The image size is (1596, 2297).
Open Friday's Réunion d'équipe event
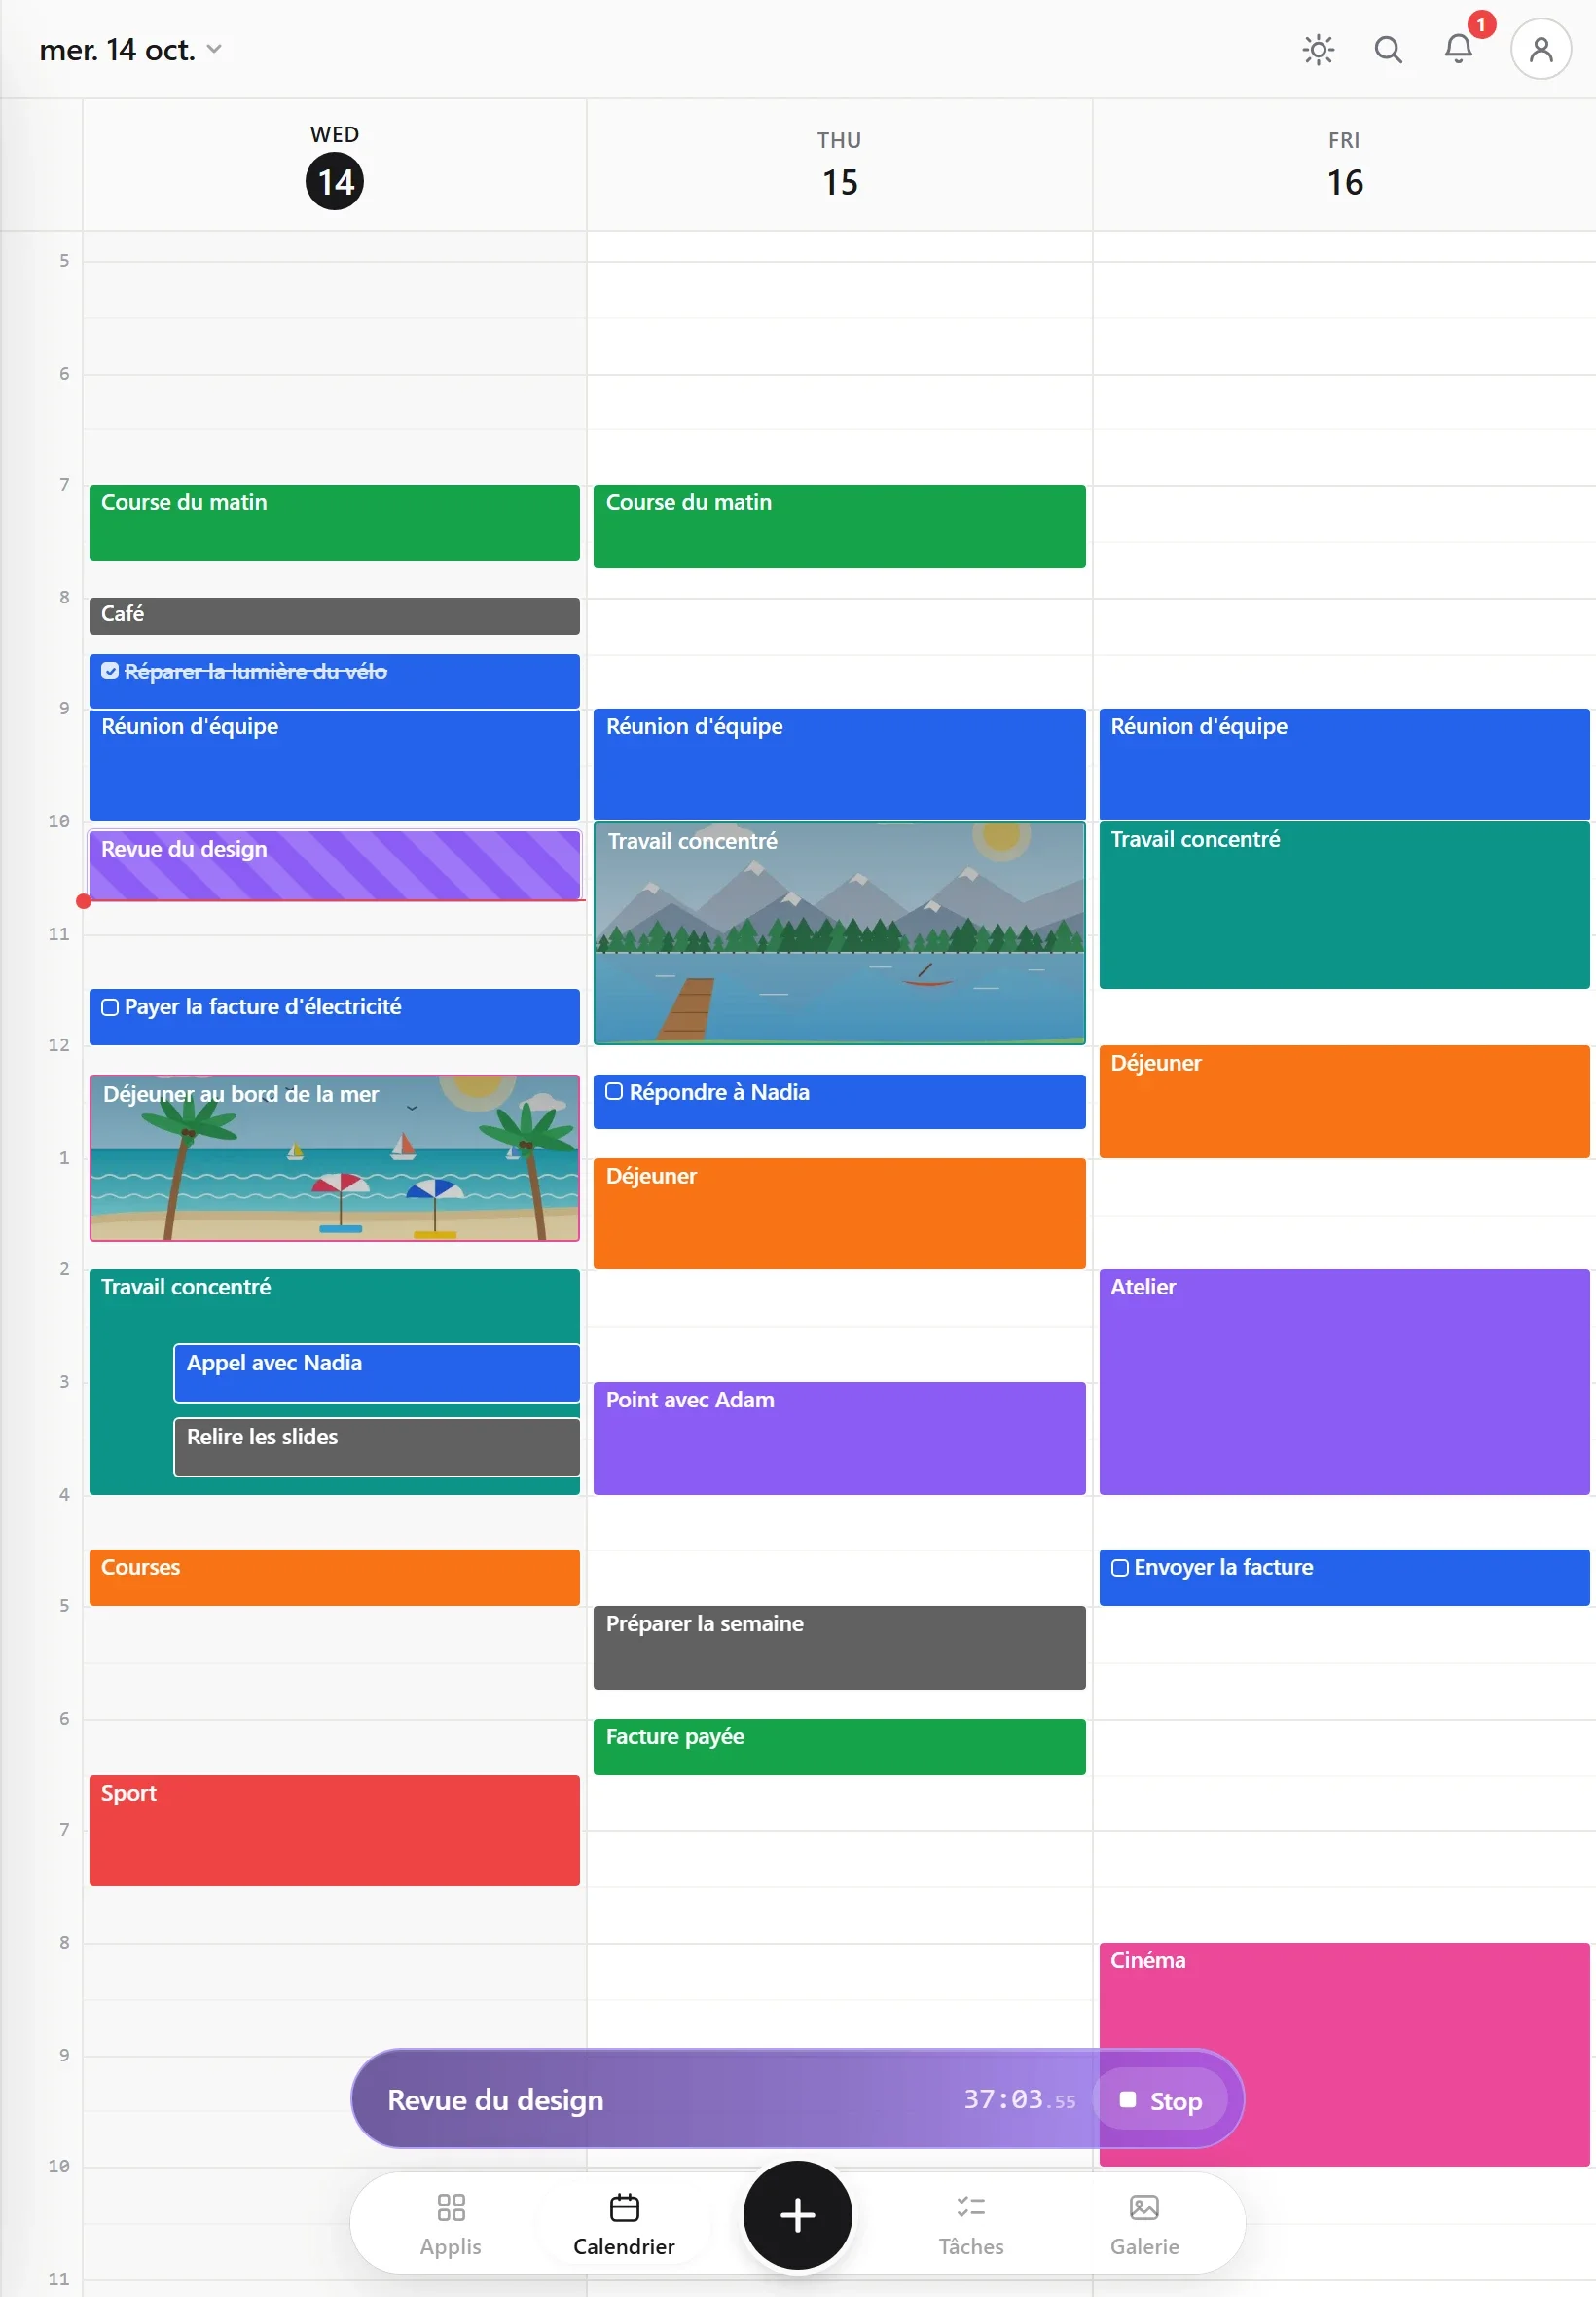point(1344,763)
